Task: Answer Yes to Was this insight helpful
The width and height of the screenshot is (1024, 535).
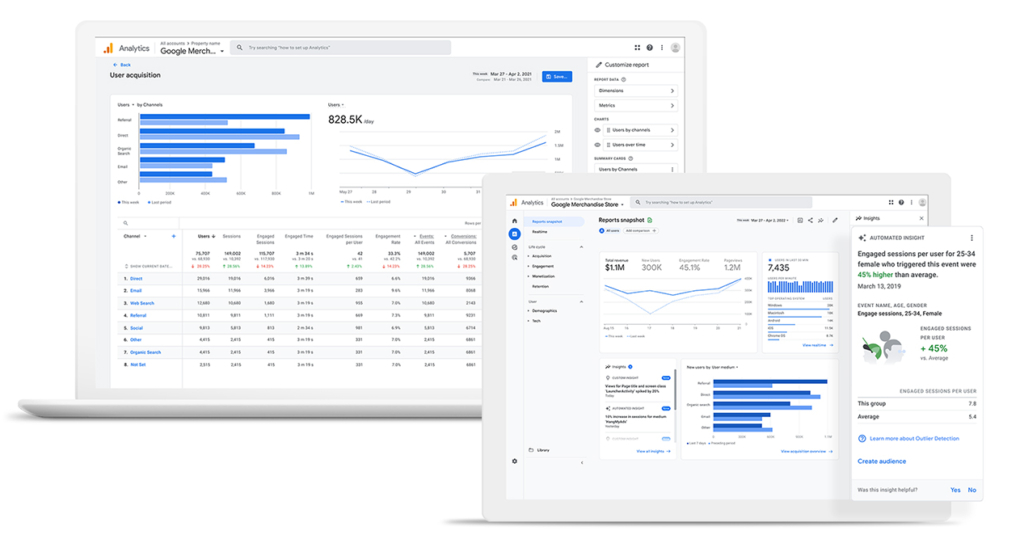Action: coord(955,490)
